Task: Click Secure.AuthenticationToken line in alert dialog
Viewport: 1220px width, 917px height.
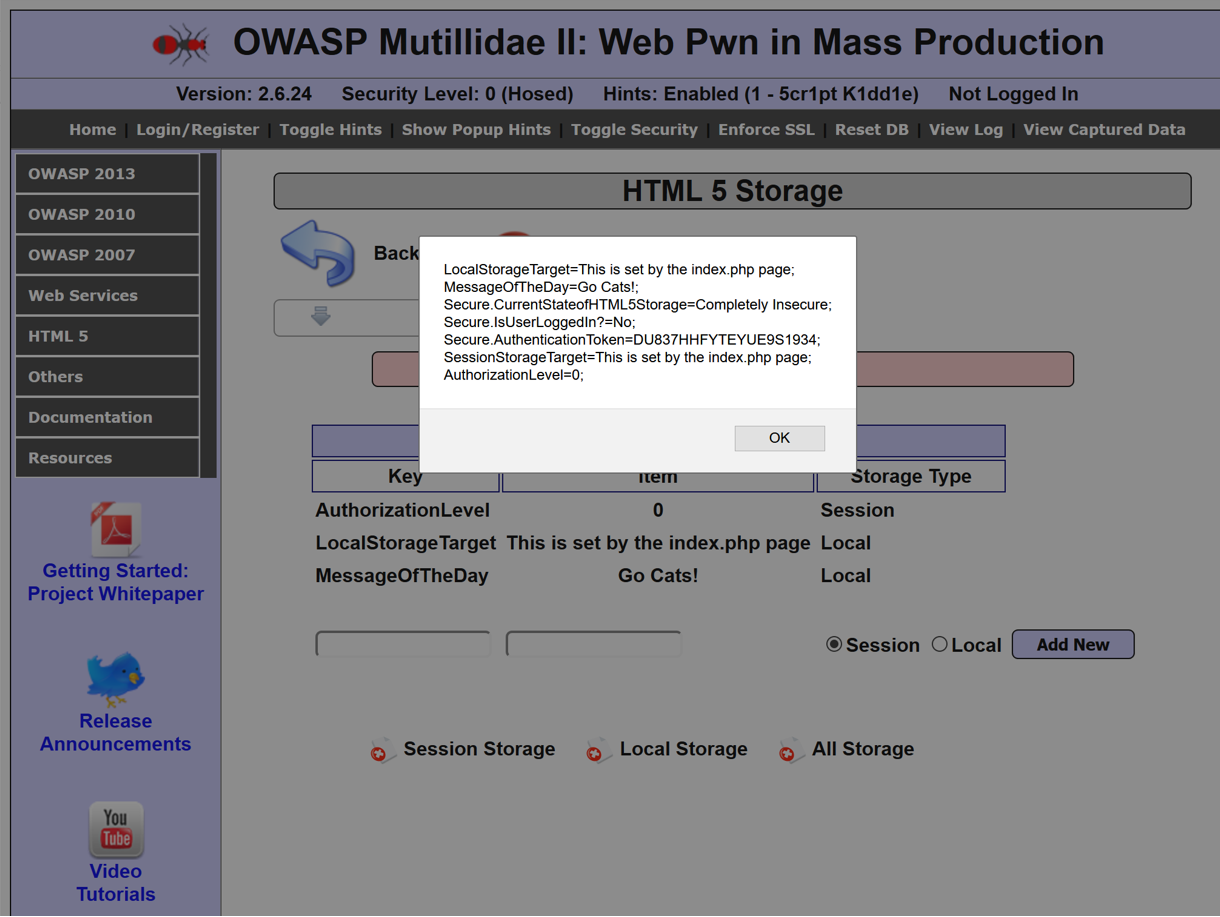Action: [632, 340]
